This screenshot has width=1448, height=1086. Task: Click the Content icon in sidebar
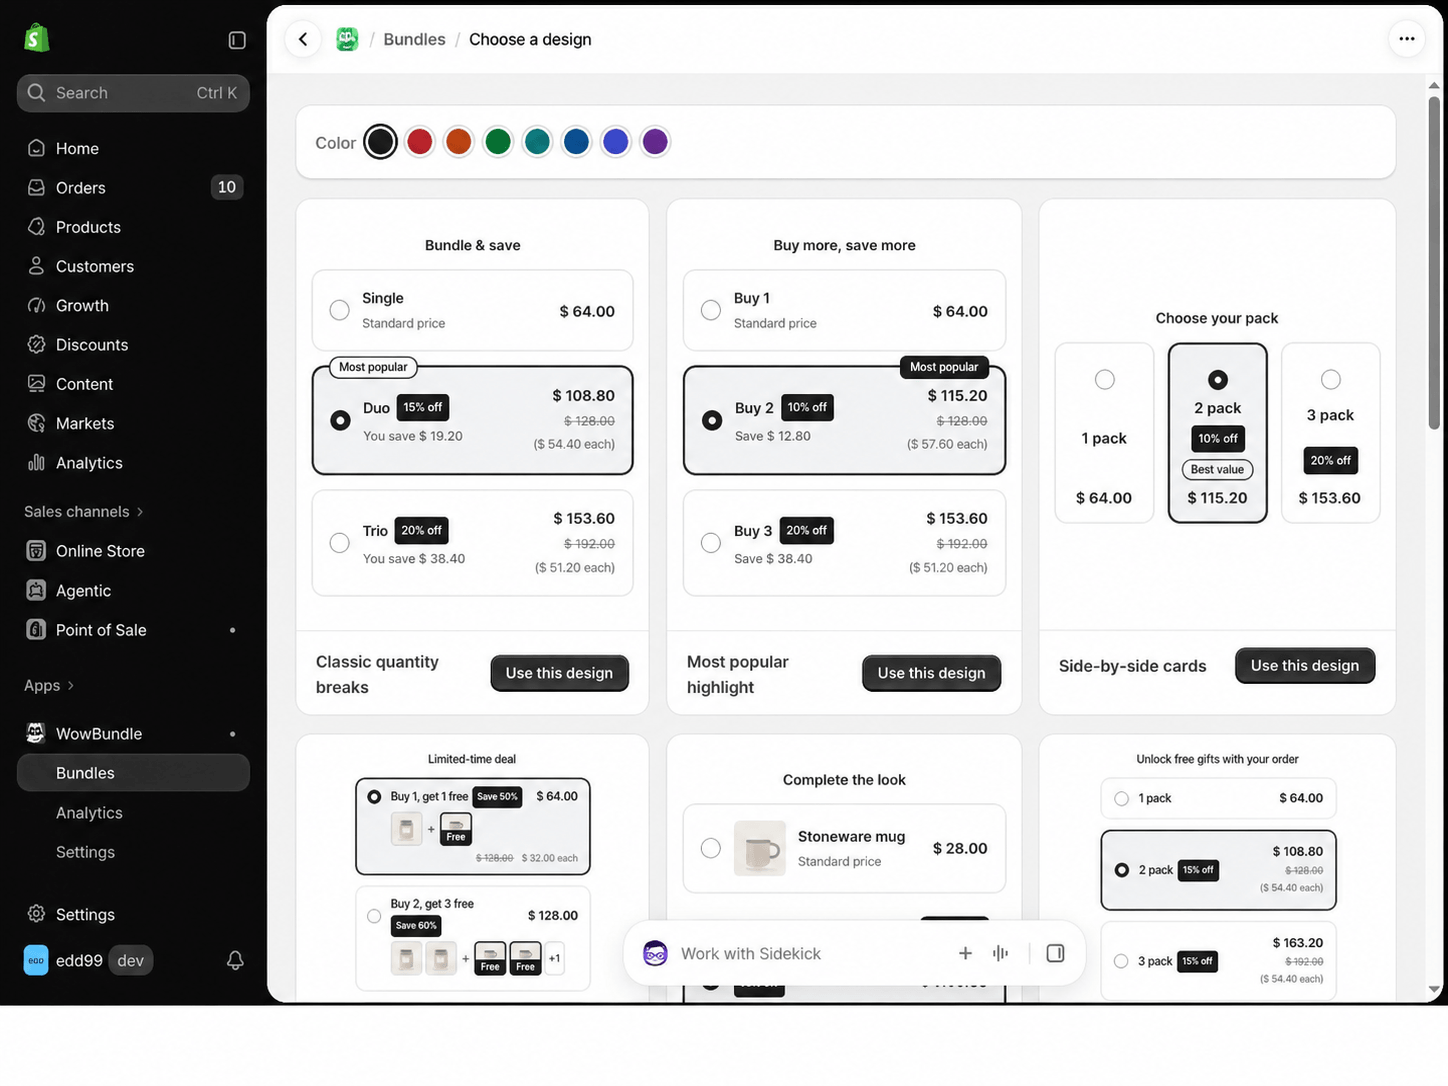(37, 384)
